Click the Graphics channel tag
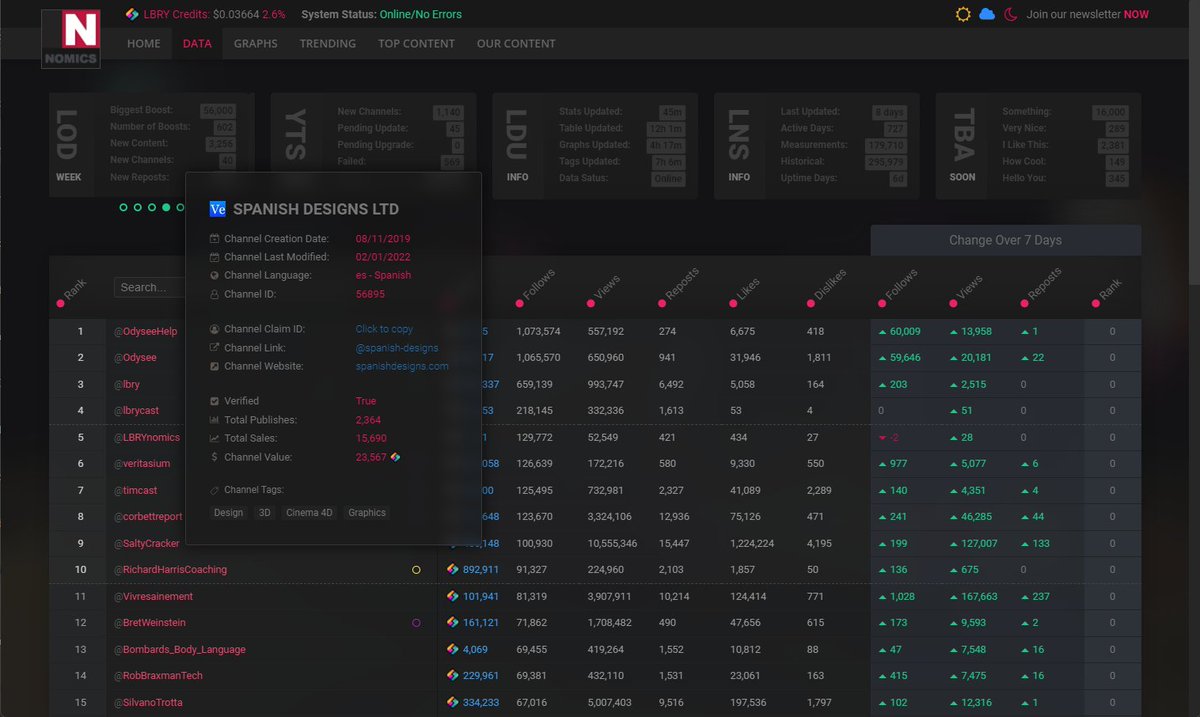This screenshot has width=1200, height=717. [x=367, y=512]
